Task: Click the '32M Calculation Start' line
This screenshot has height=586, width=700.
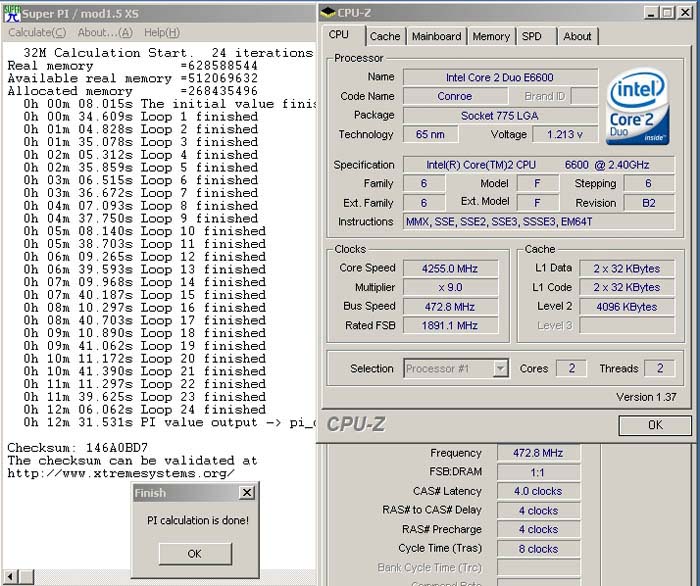Action: pos(168,53)
